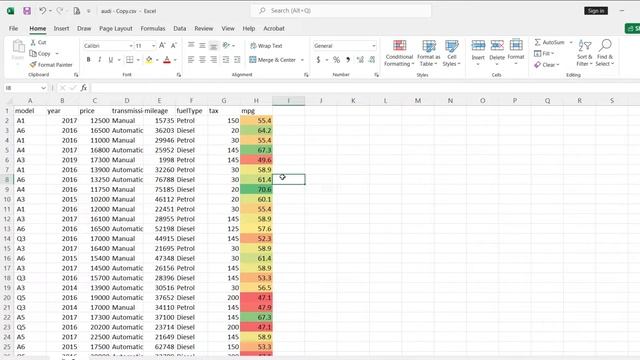Switch to the Page Layout tab
The height and width of the screenshot is (360, 640).
click(116, 29)
